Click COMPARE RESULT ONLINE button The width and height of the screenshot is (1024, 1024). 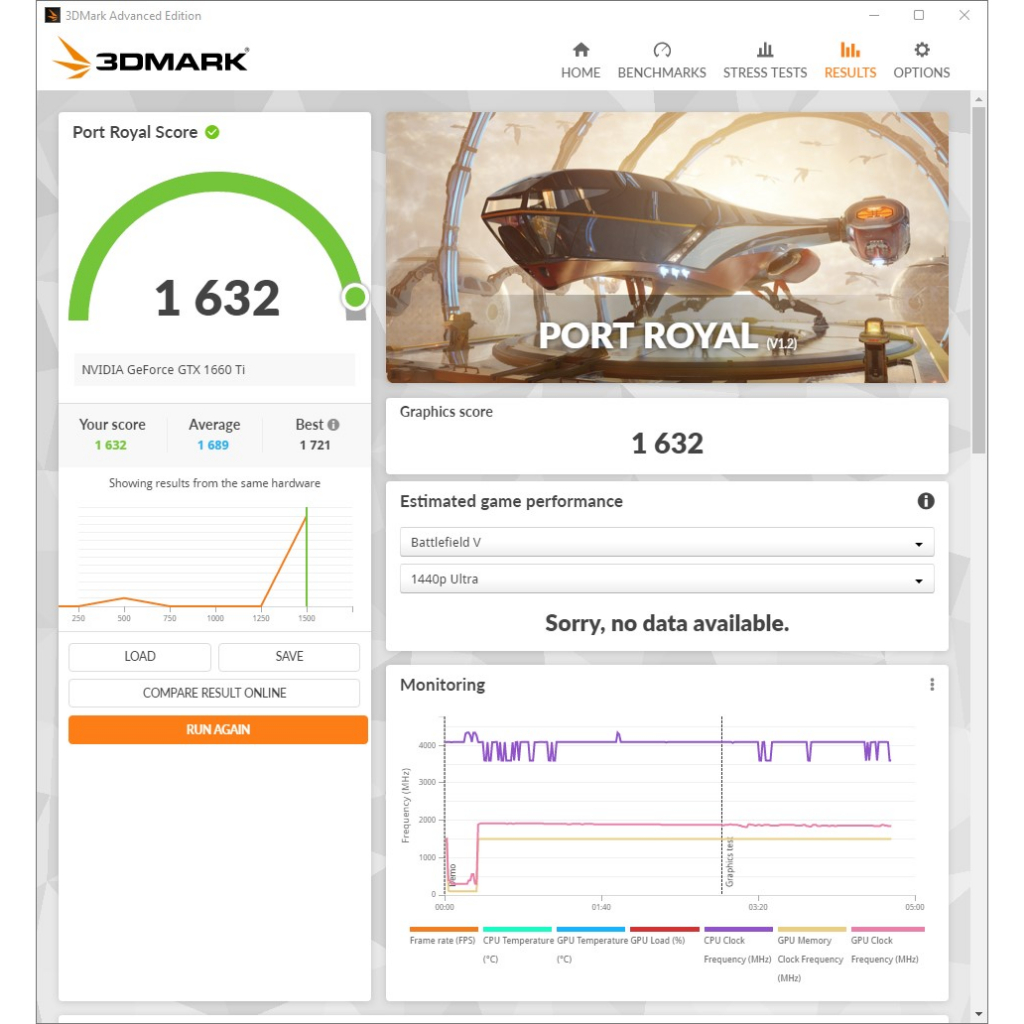(214, 693)
